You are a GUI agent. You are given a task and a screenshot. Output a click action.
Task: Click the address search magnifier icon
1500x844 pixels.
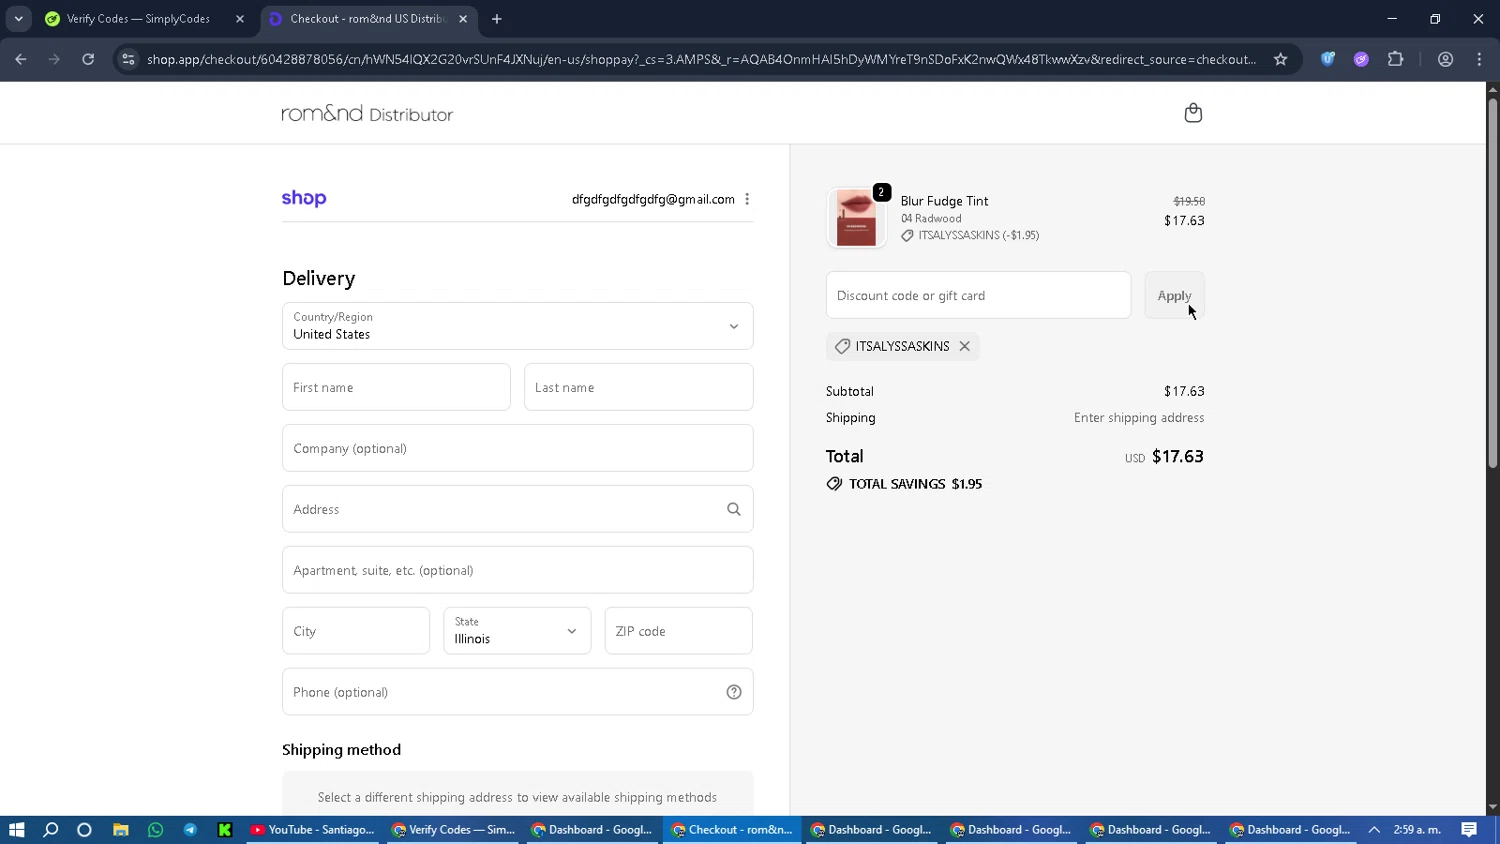pos(734,509)
